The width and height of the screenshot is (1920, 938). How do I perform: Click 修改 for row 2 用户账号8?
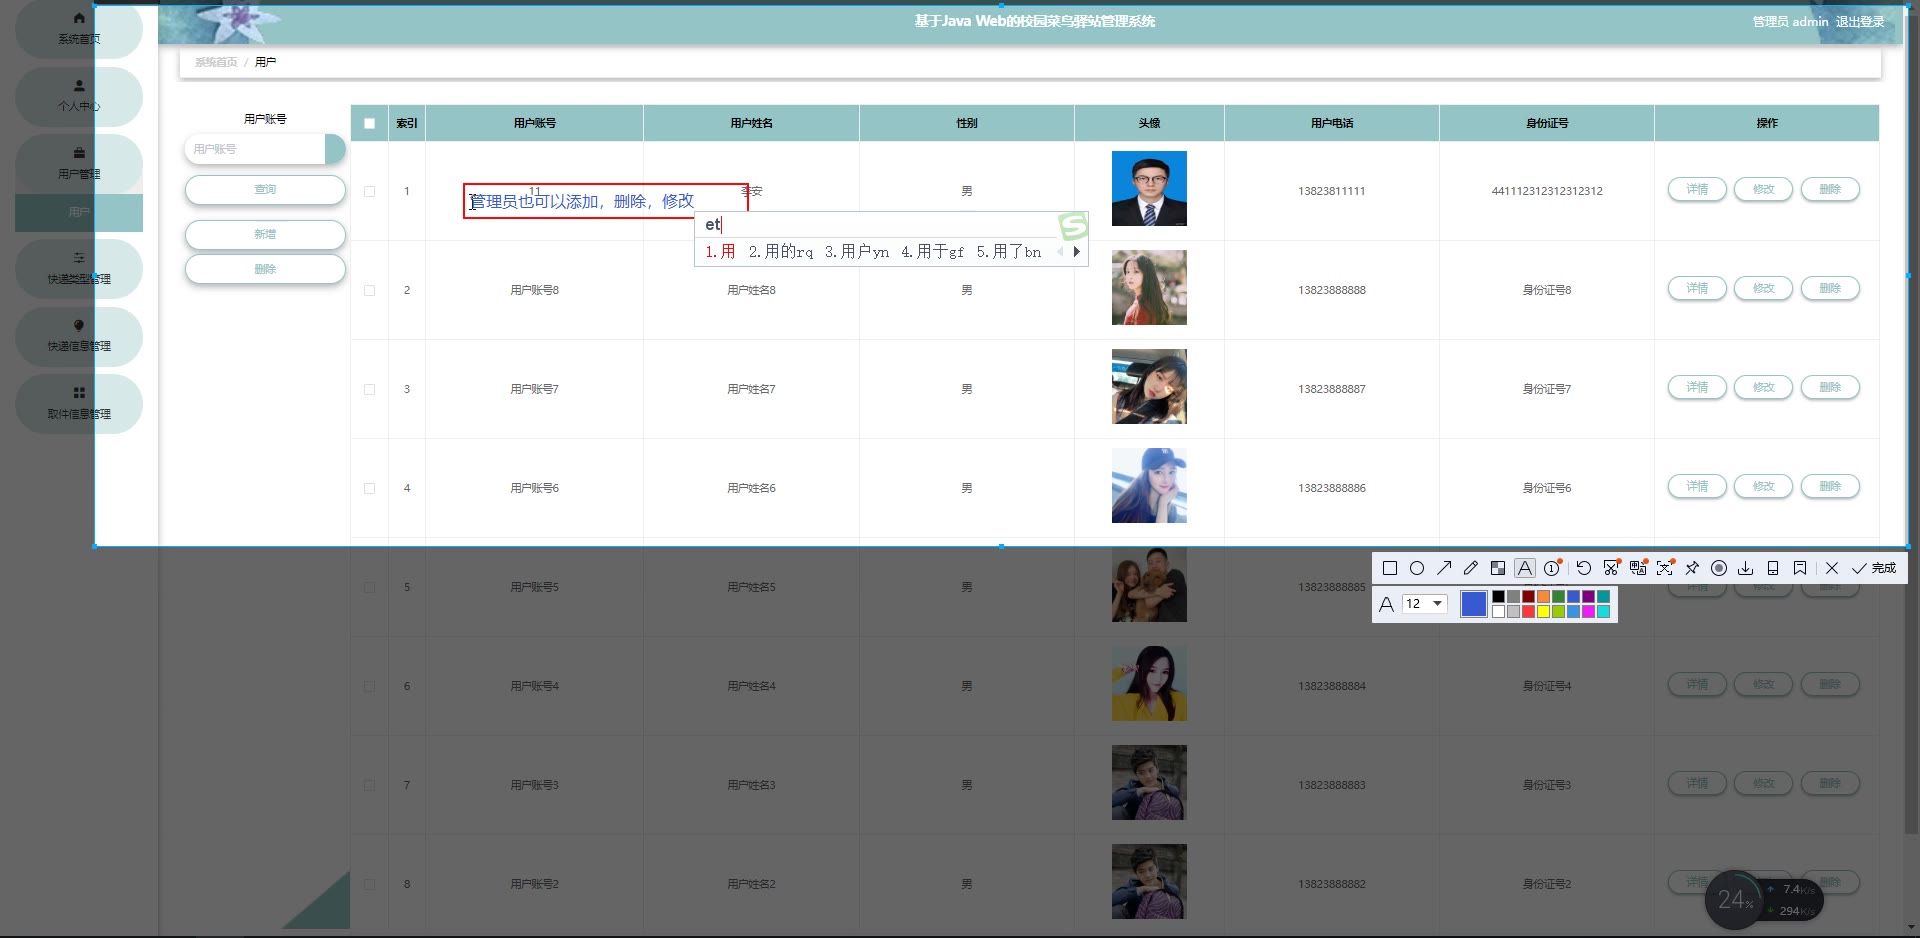click(x=1763, y=288)
